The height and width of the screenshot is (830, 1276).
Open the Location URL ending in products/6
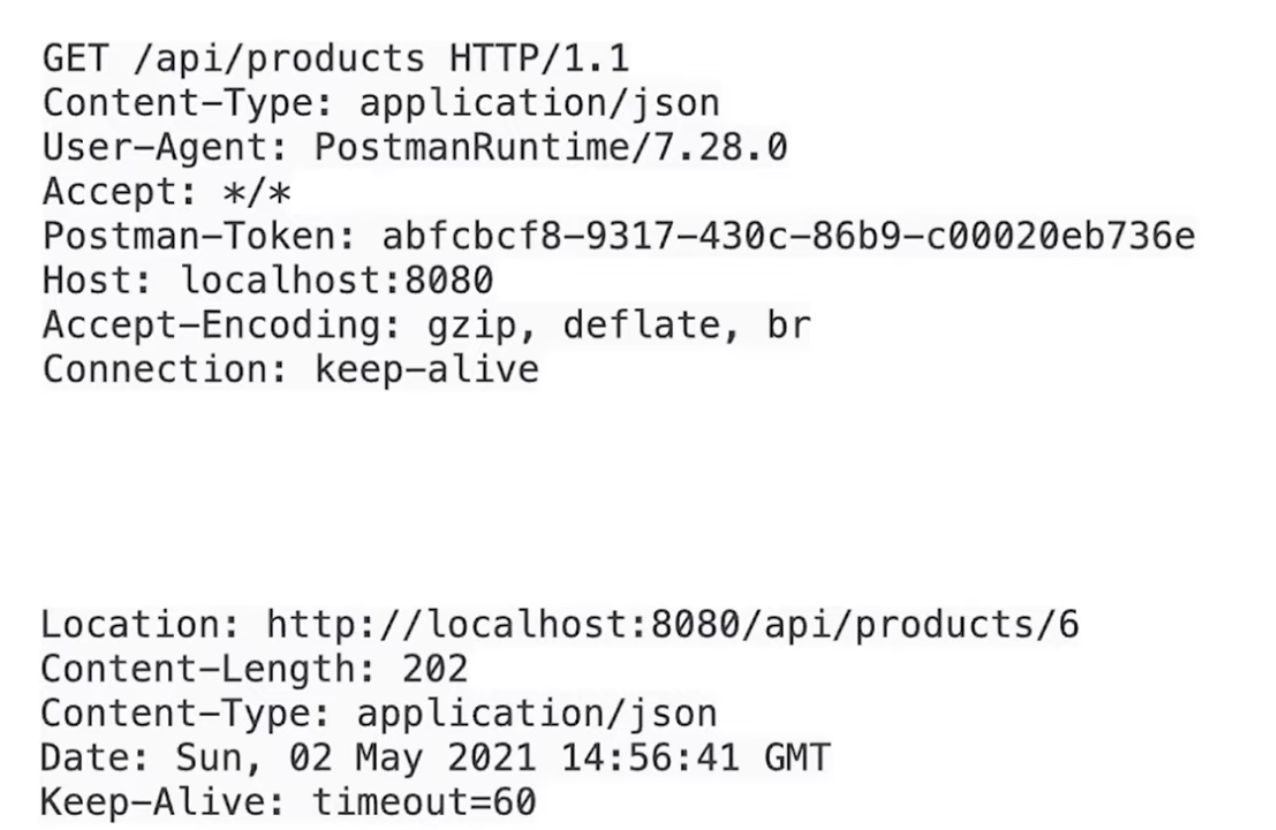coord(672,625)
